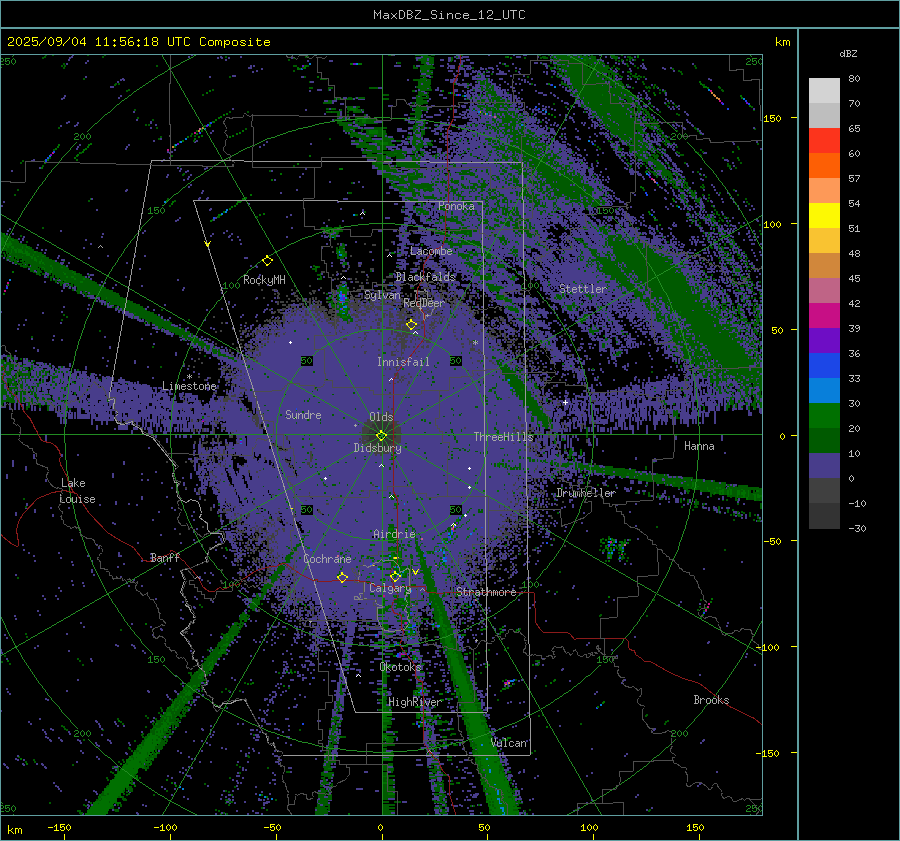The height and width of the screenshot is (841, 900).
Task: Click the RedDeer city label
Action: [424, 303]
